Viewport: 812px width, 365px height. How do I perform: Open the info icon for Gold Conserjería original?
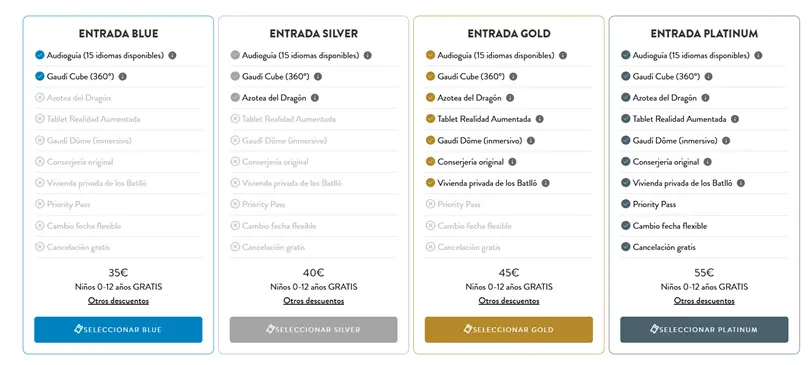512,162
